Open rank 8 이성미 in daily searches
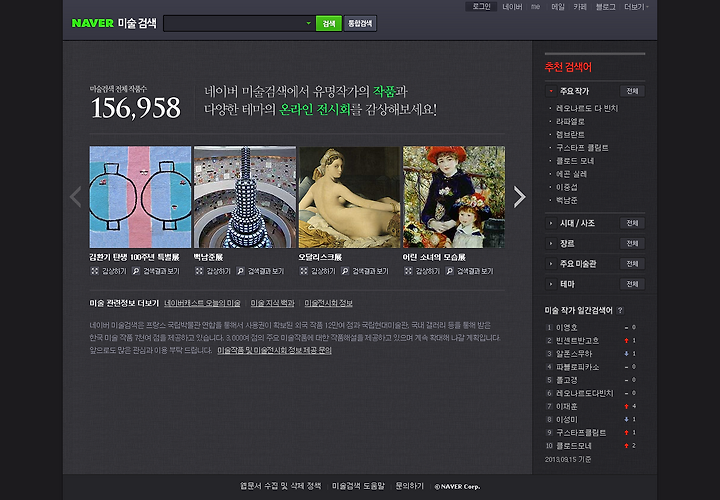The image size is (720, 500). pyautogui.click(x=567, y=420)
